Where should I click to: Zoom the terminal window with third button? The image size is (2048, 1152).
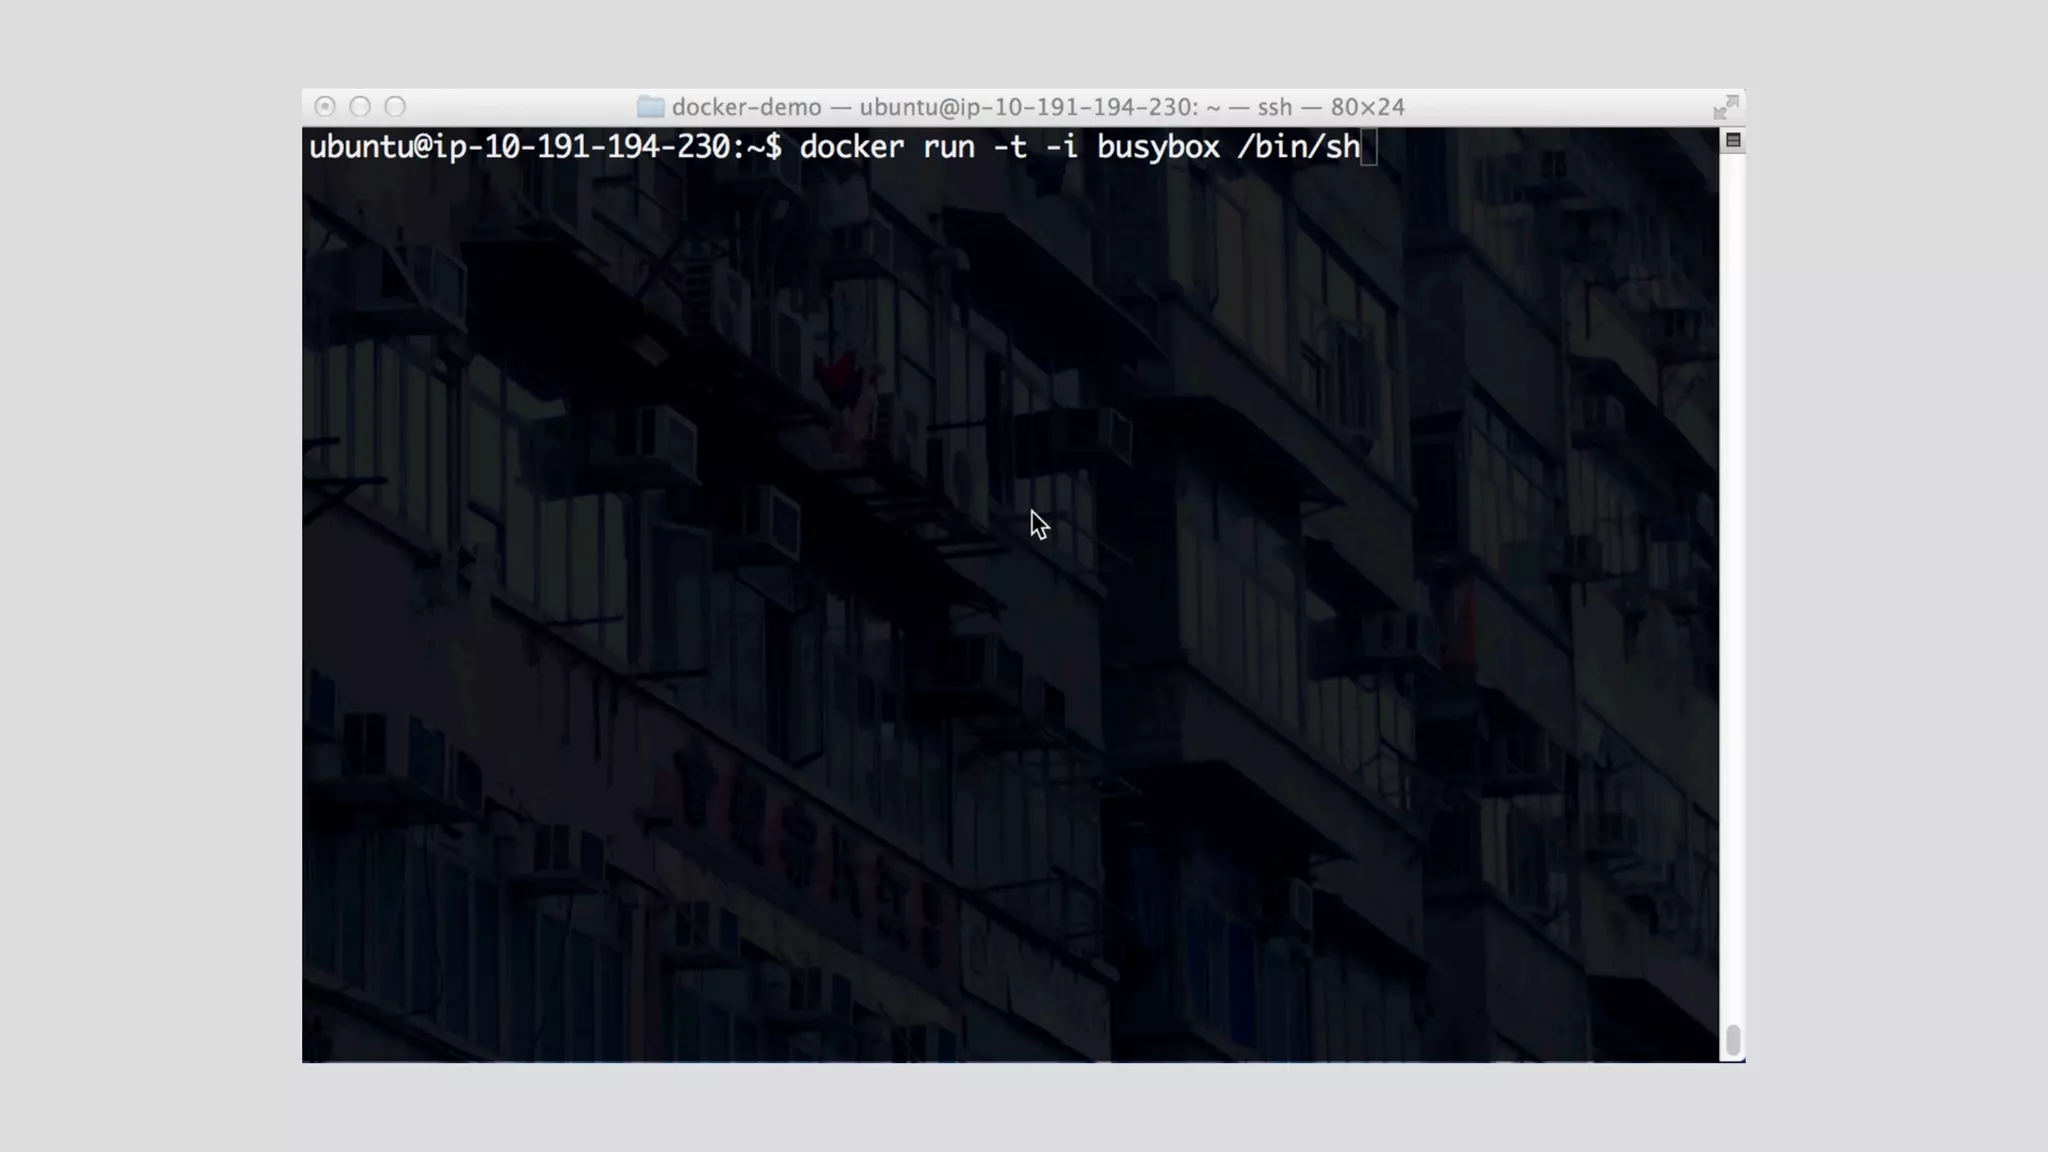396,107
